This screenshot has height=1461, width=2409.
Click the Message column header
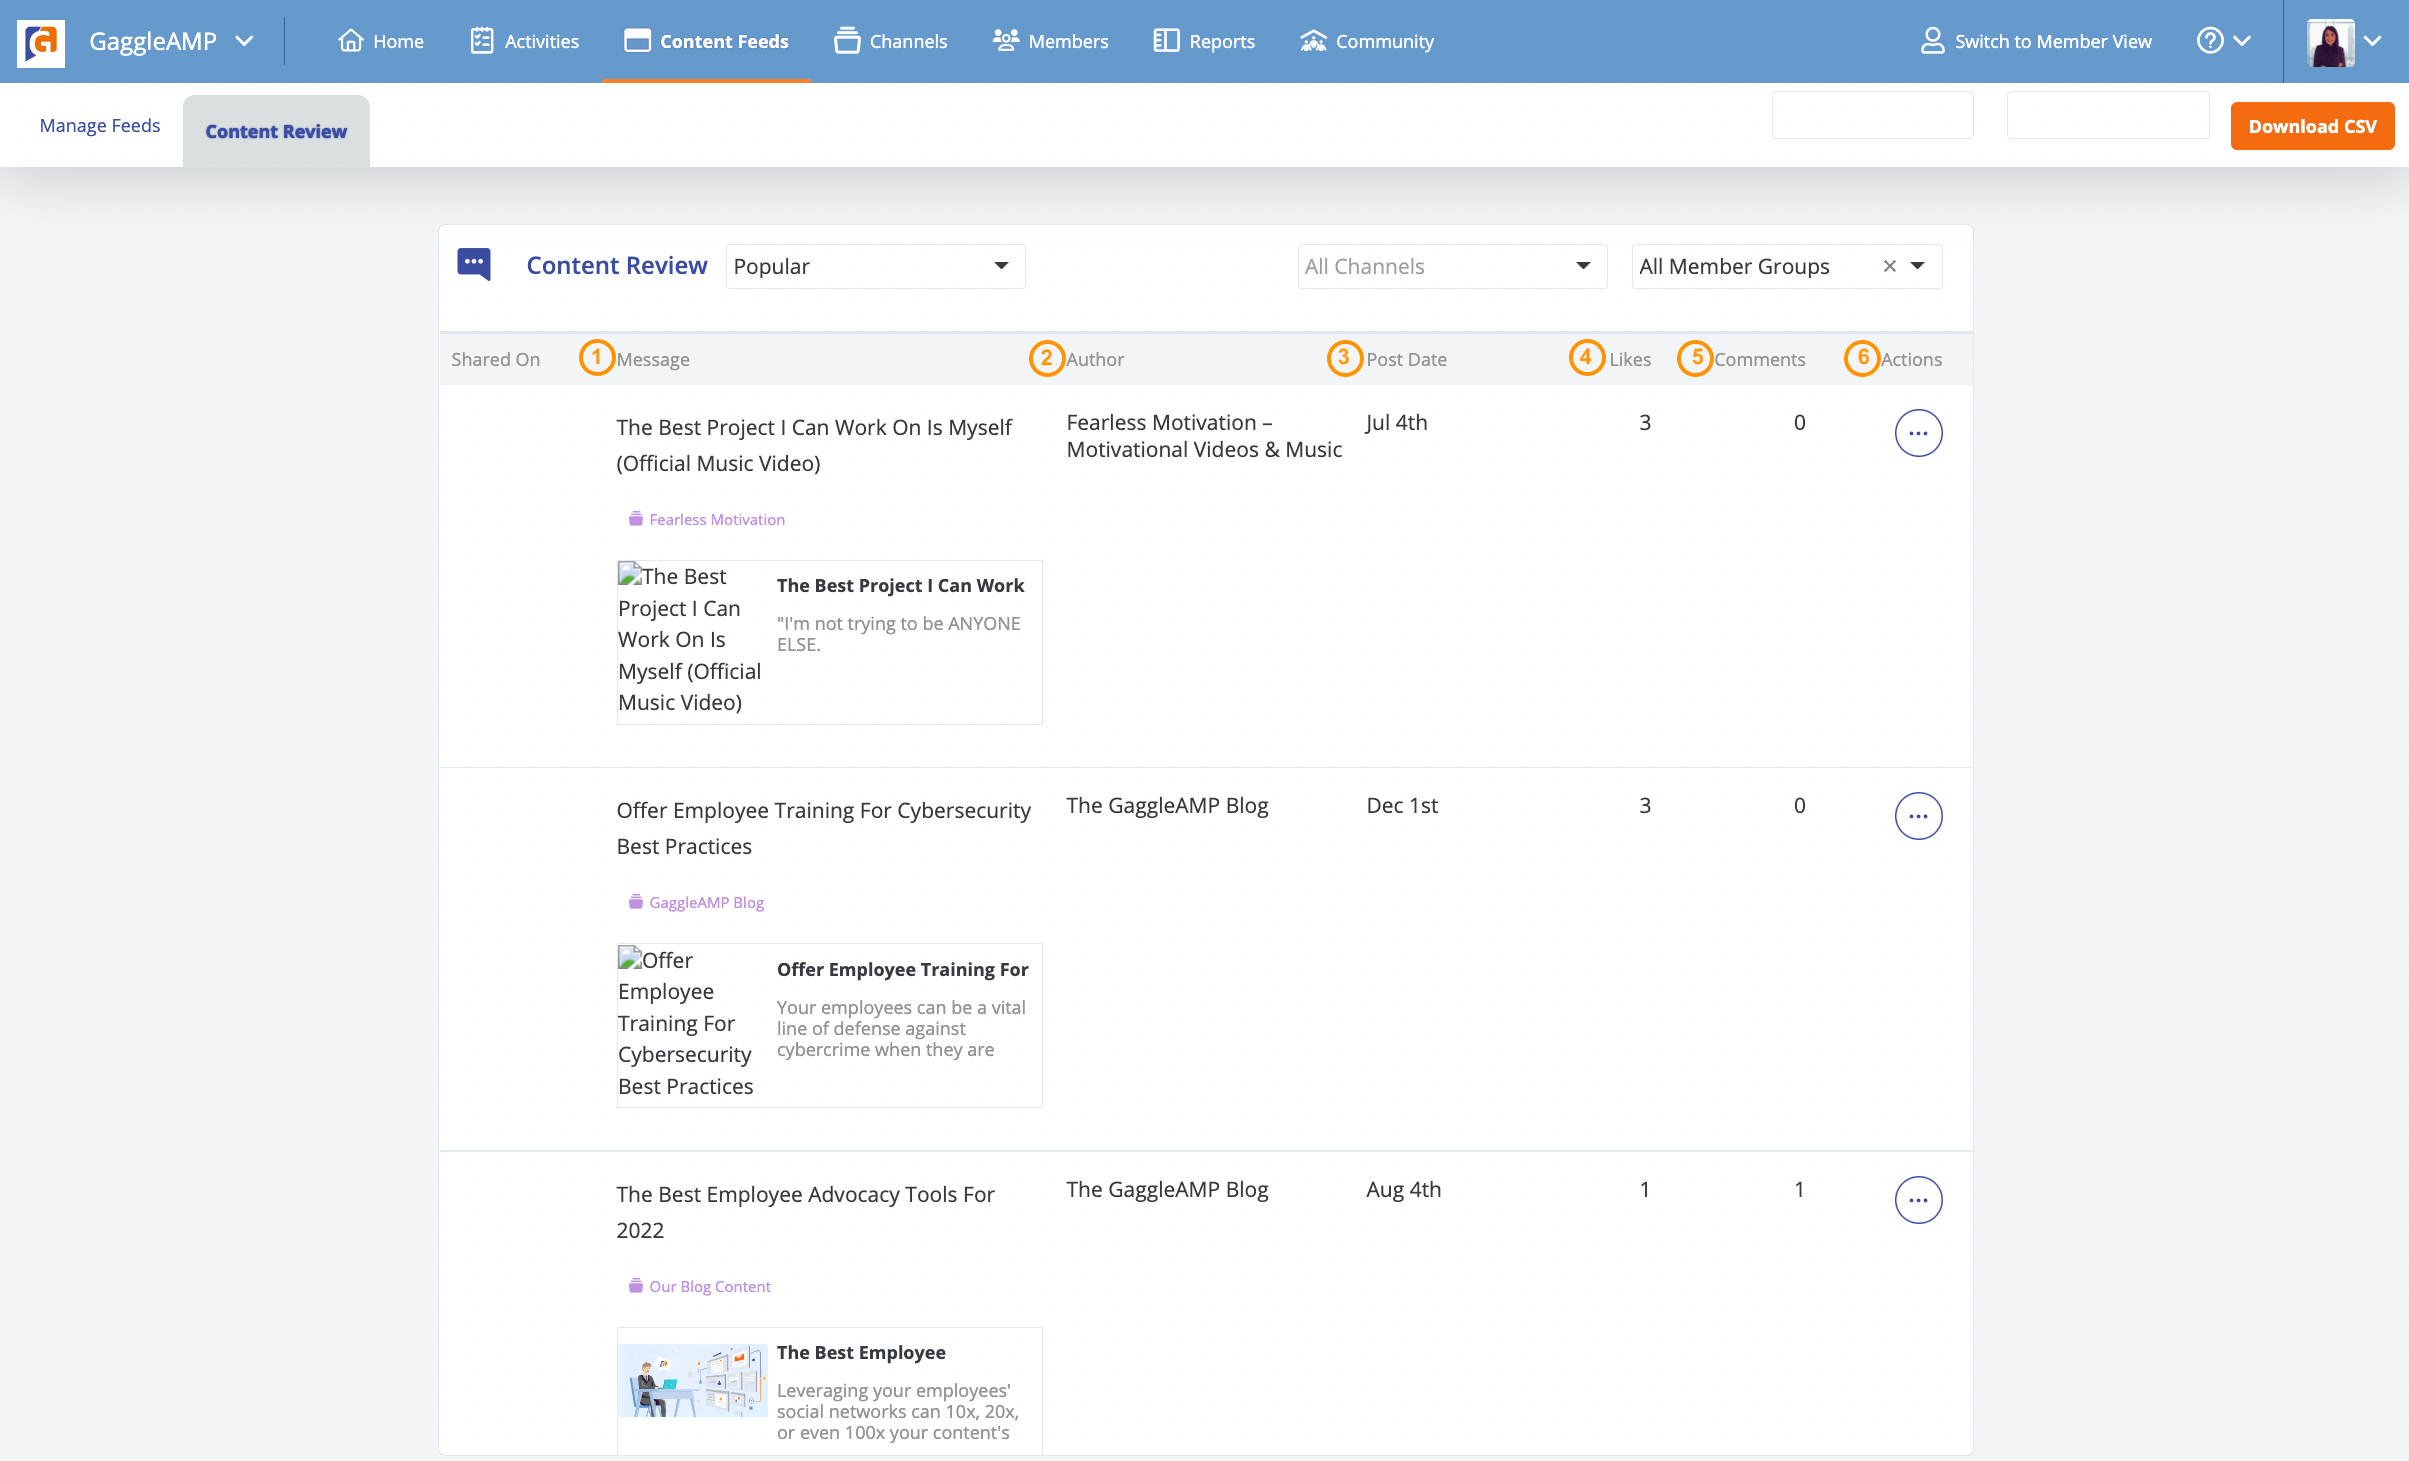[x=653, y=359]
